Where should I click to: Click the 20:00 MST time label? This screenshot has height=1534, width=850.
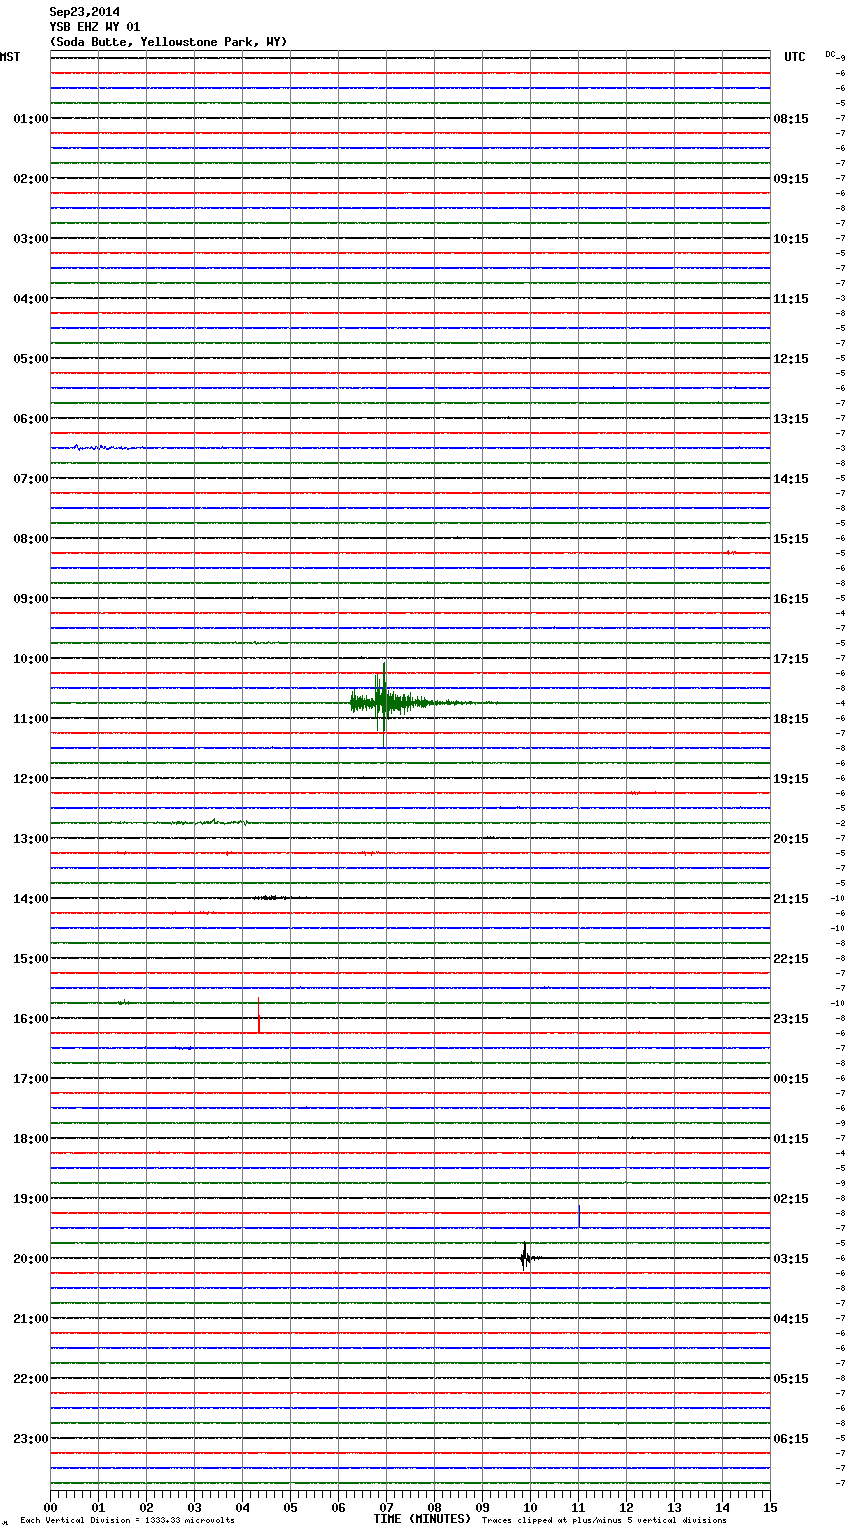[31, 1259]
